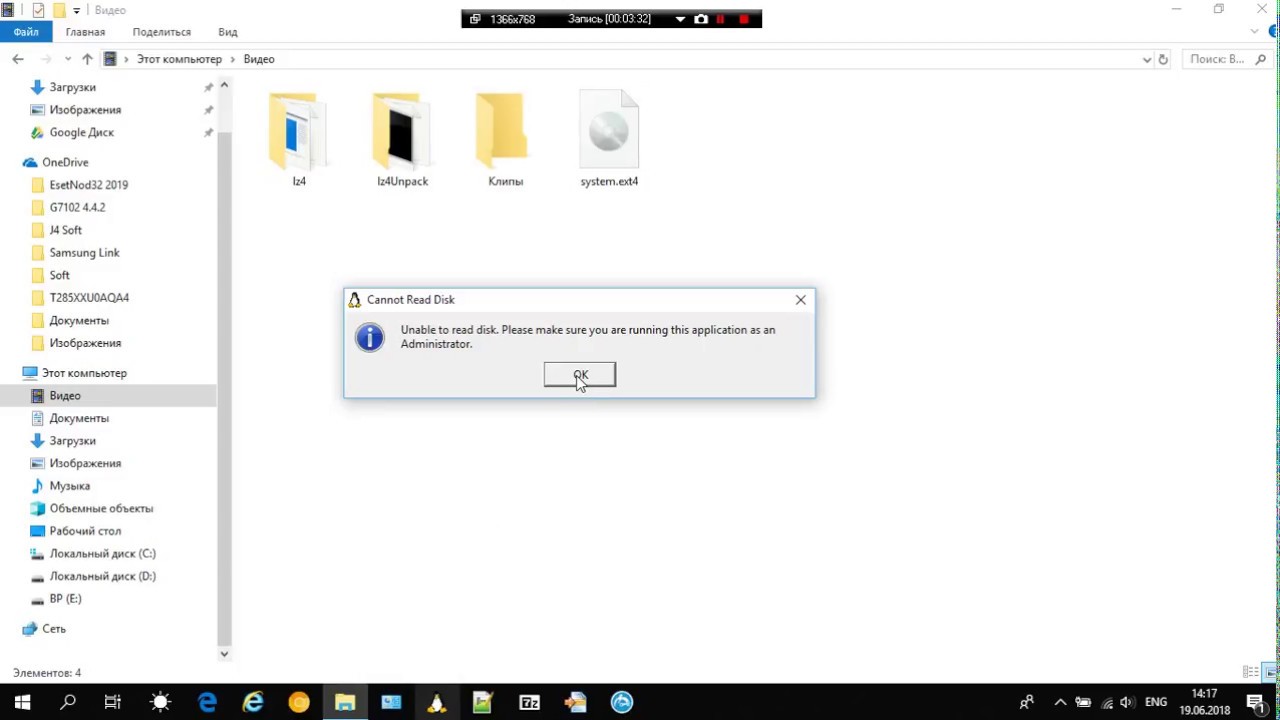Open Объемные объекты in sidebar
Screen dimensions: 1280x720
point(101,508)
